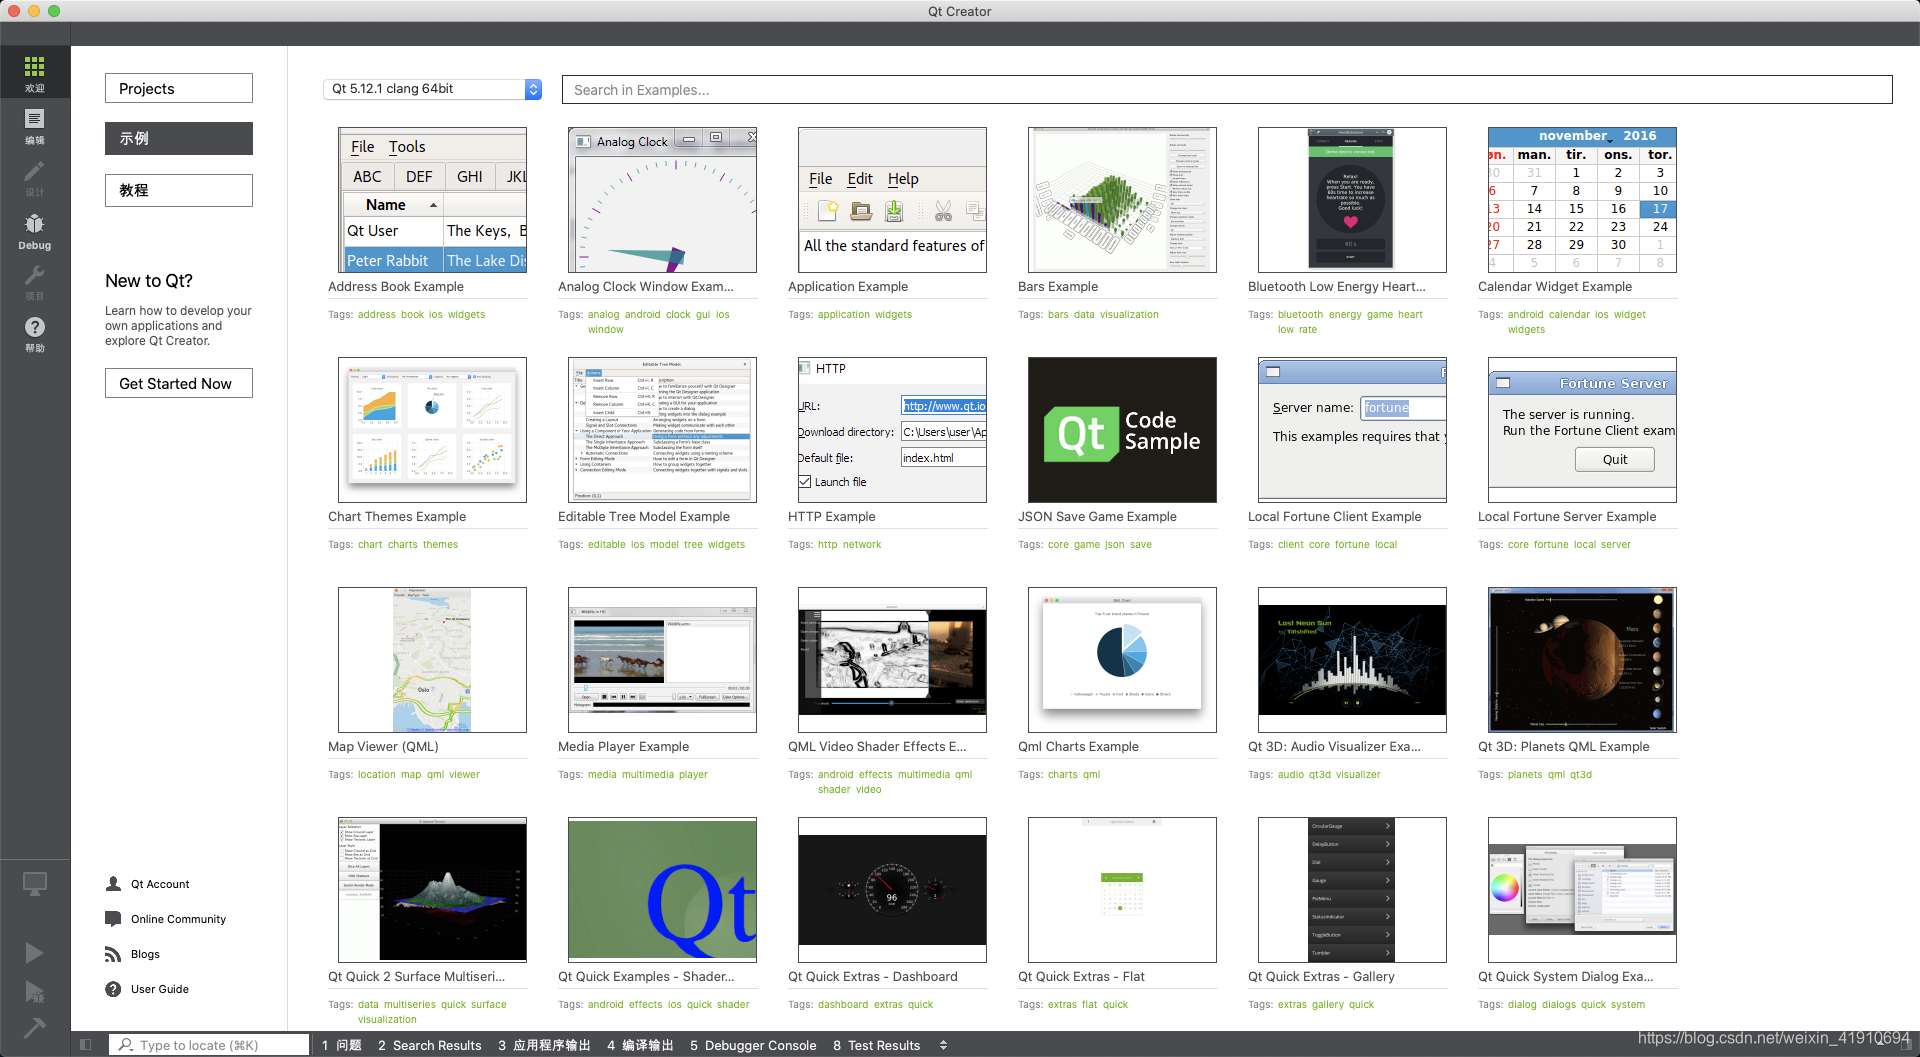Open 编译输出 compile output pane

point(640,1045)
